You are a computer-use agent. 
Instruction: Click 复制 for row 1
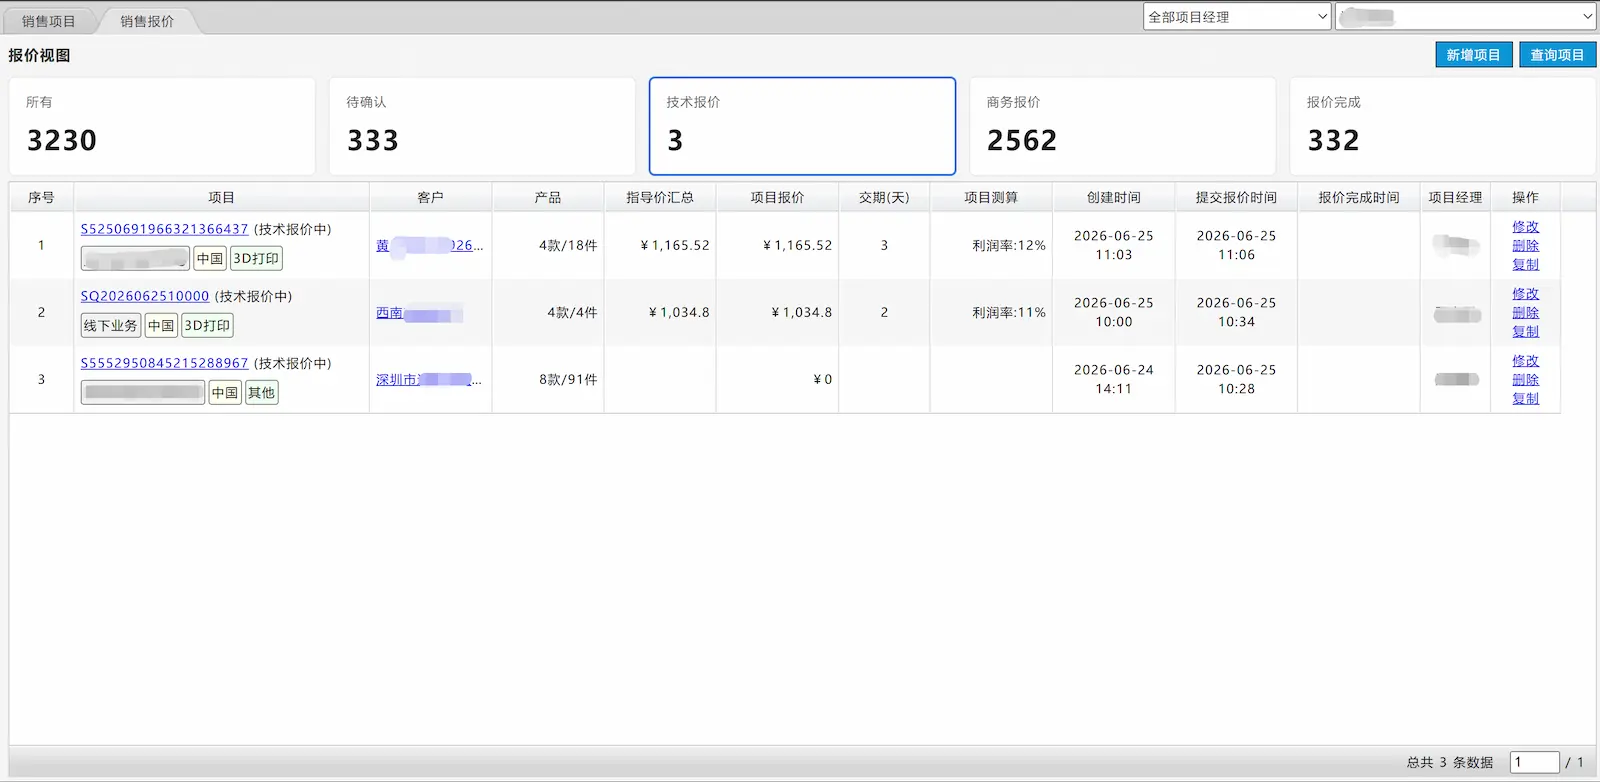coord(1525,265)
